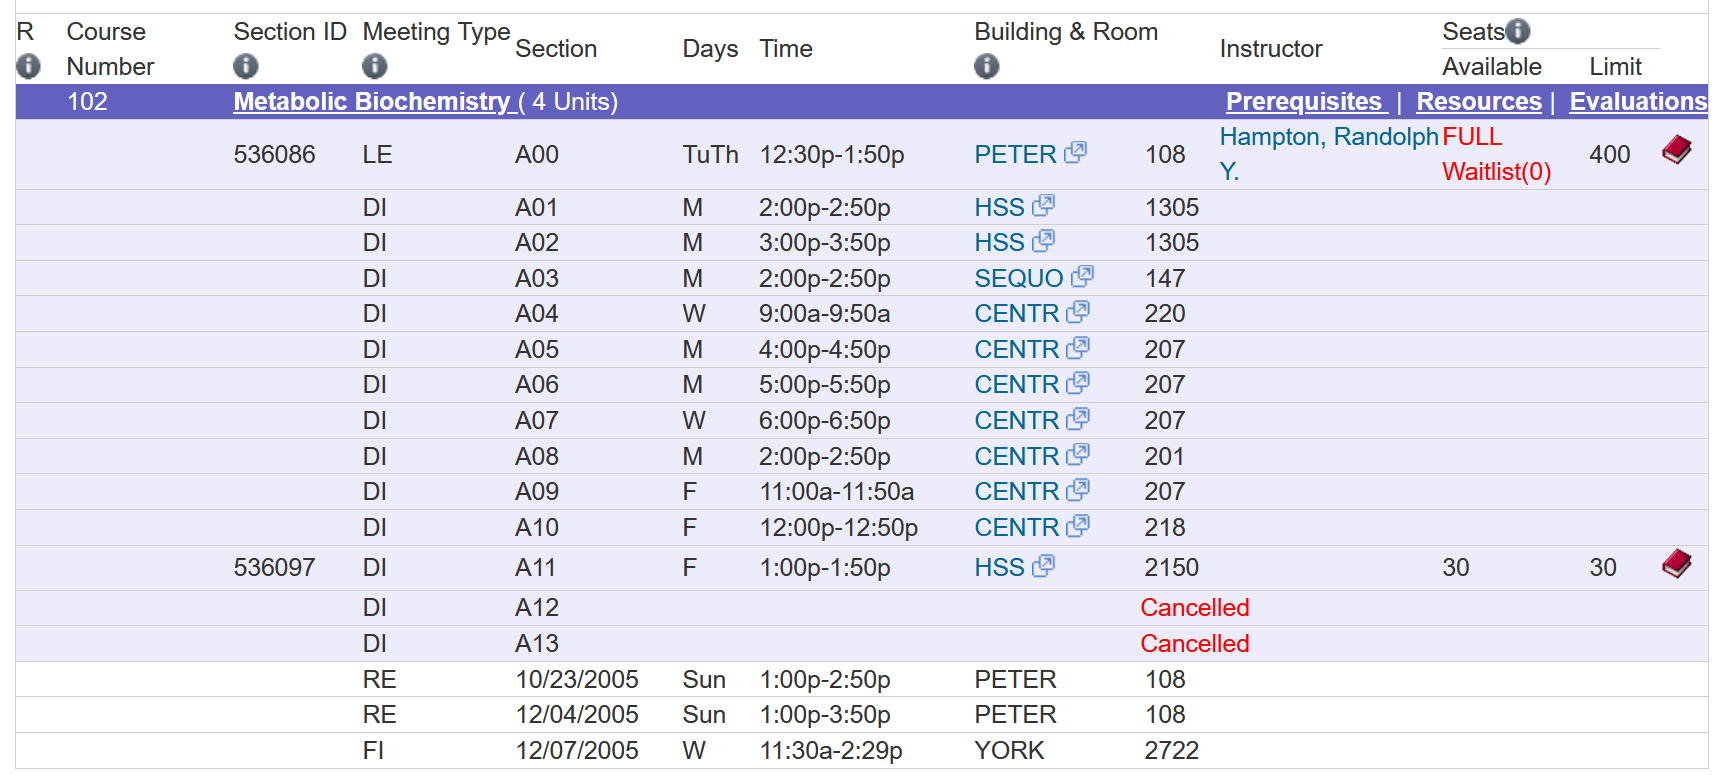Open the Building & Room info icon
The width and height of the screenshot is (1716, 780).
(x=986, y=66)
